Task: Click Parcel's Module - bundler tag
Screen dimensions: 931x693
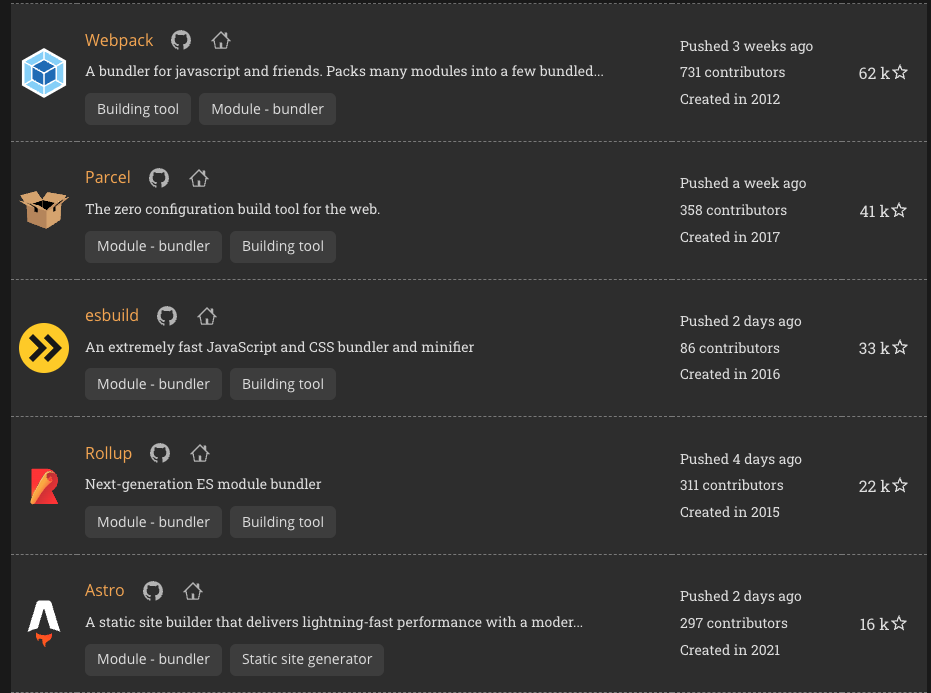Action: click(153, 246)
